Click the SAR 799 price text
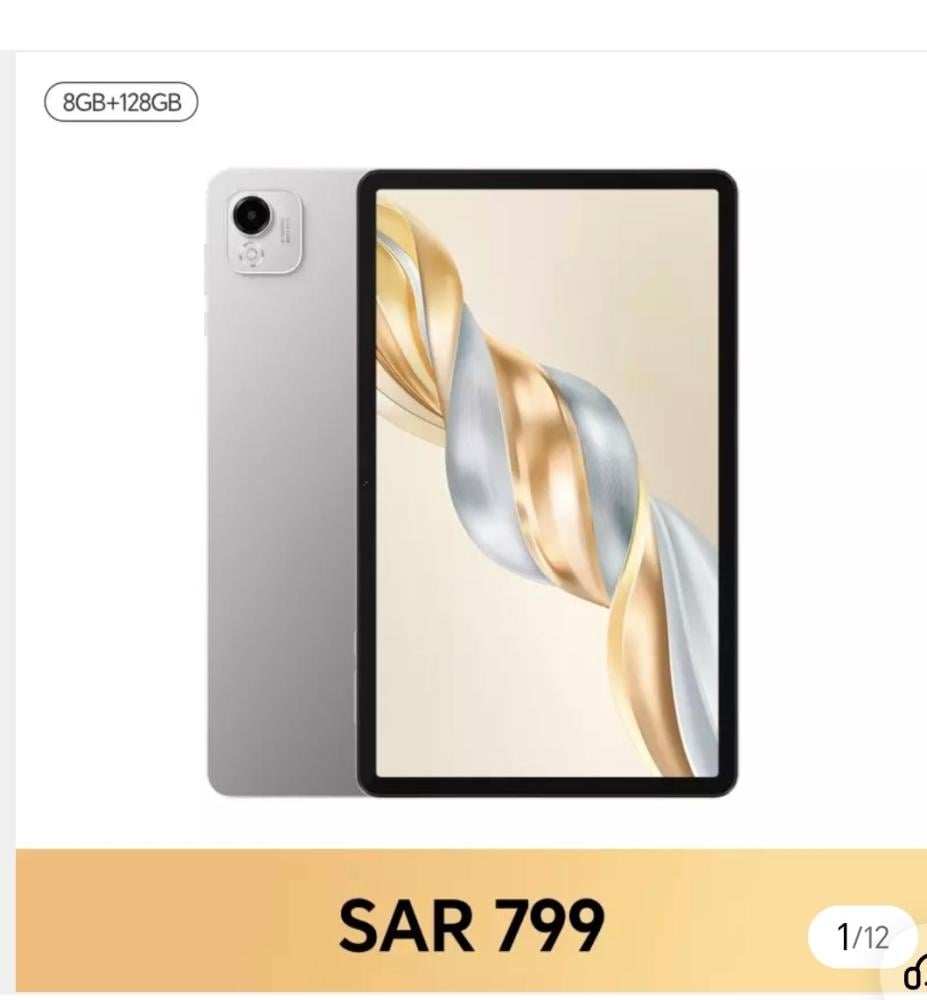Viewport: 927px width, 1000px height. pyautogui.click(x=471, y=924)
